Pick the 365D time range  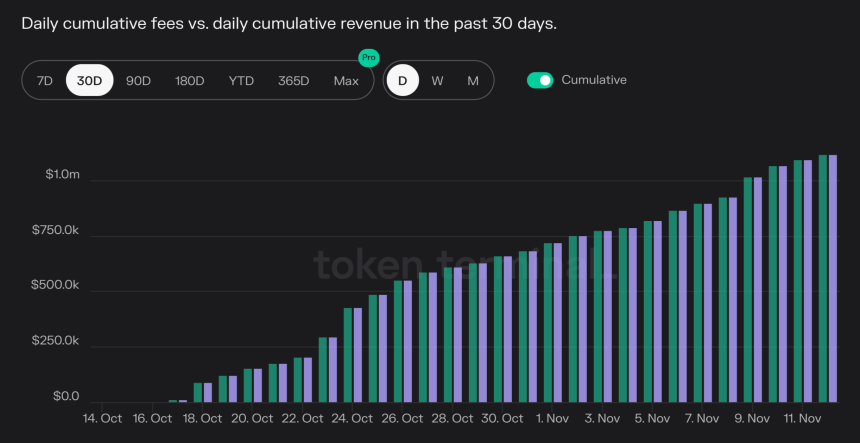[293, 81]
